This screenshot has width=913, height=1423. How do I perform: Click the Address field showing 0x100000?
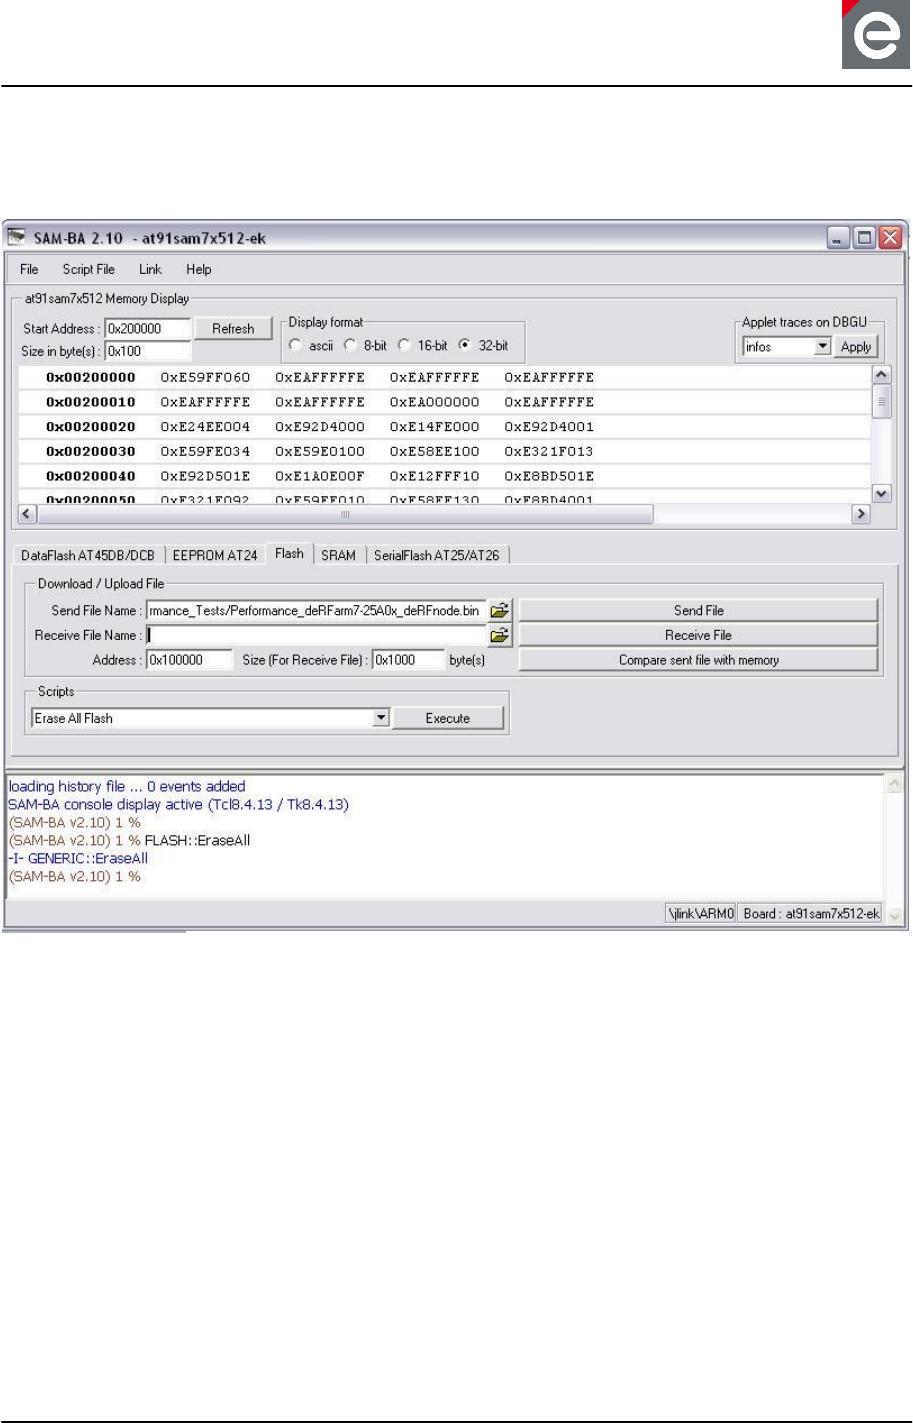coord(190,660)
